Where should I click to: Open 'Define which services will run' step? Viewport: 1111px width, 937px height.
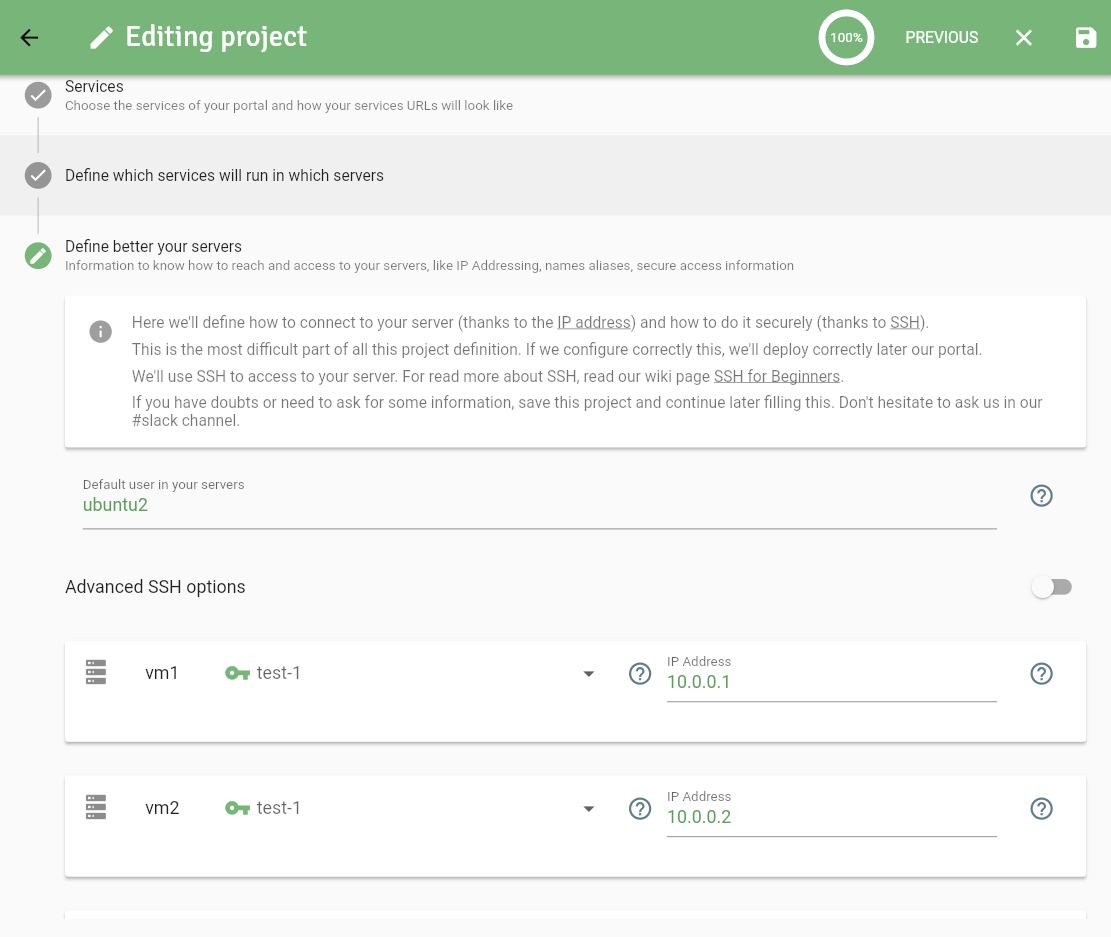click(x=224, y=176)
